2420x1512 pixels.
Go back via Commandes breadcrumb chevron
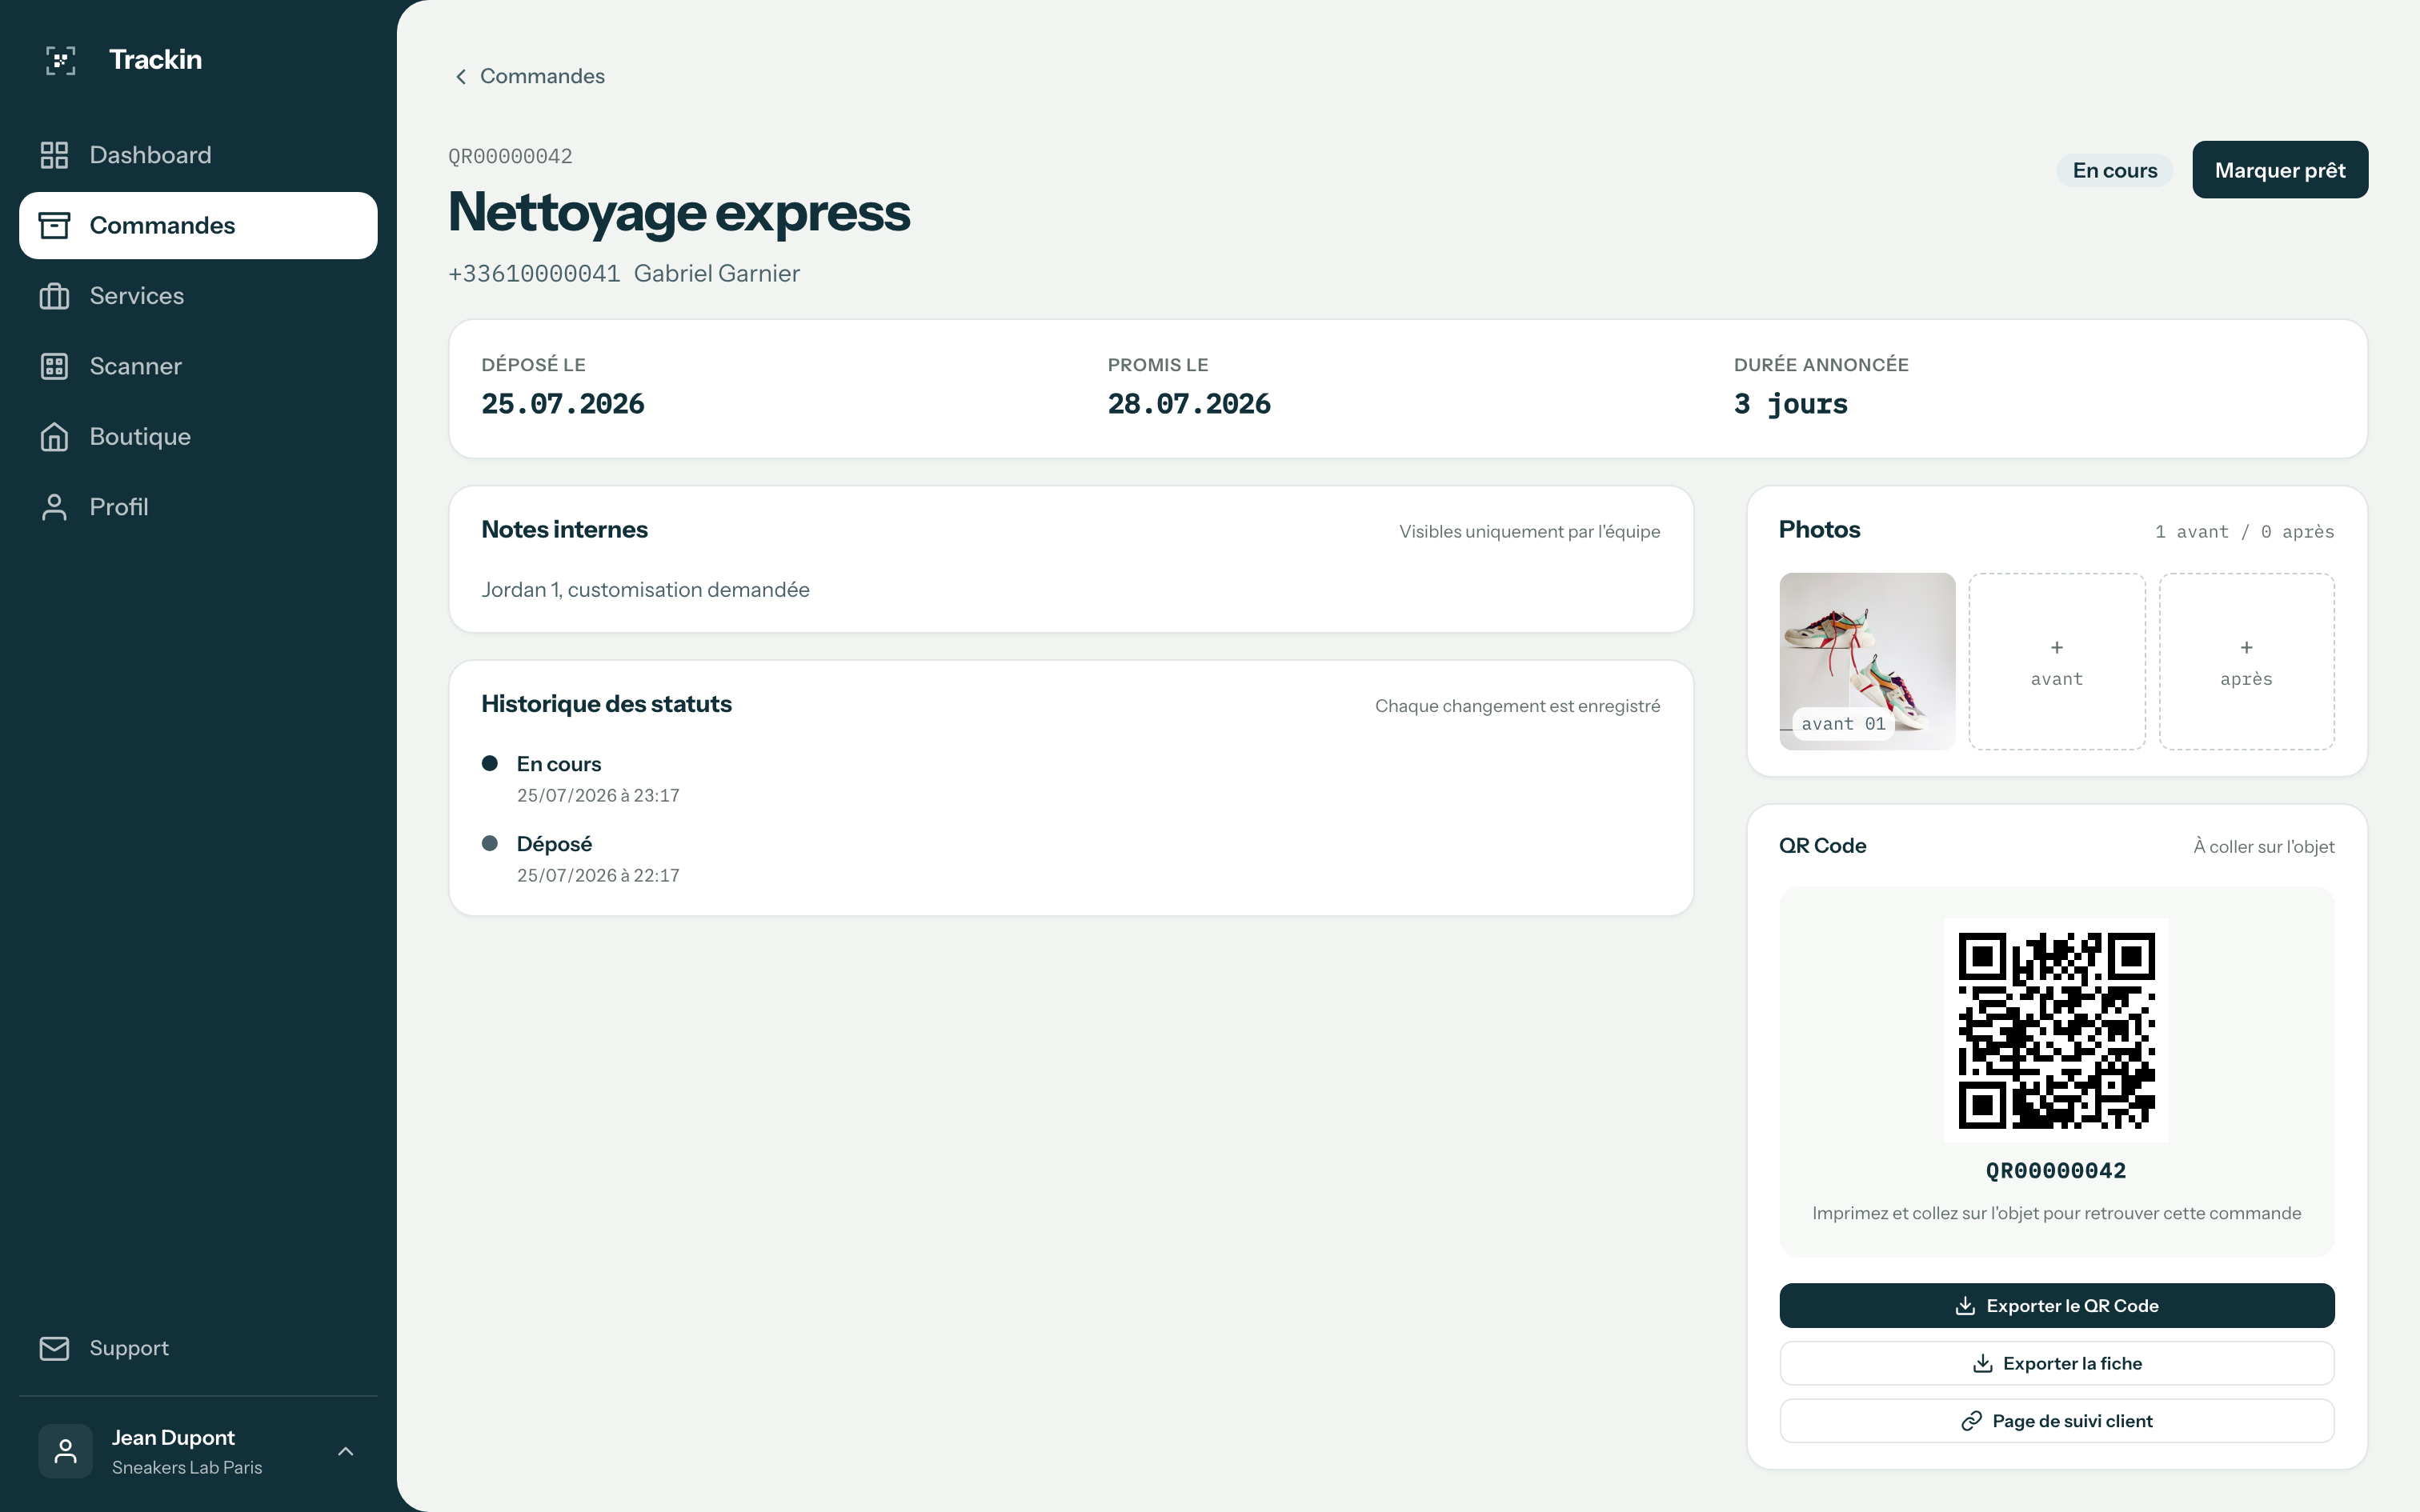(461, 77)
